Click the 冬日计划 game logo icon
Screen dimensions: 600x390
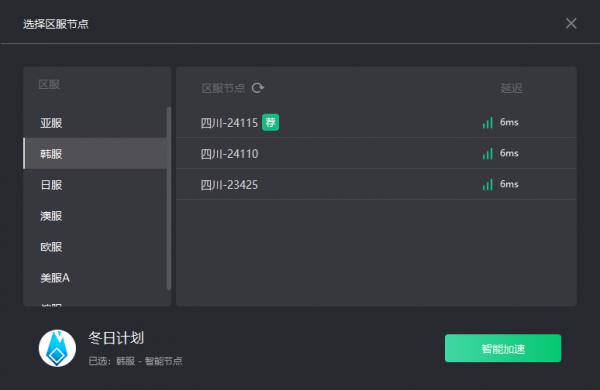[x=57, y=348]
